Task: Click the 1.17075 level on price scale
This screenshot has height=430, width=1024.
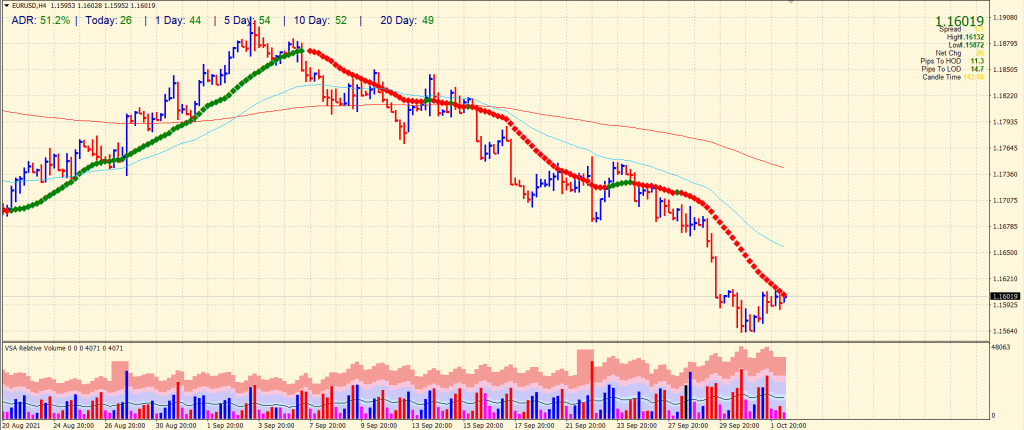Action: [1005, 200]
